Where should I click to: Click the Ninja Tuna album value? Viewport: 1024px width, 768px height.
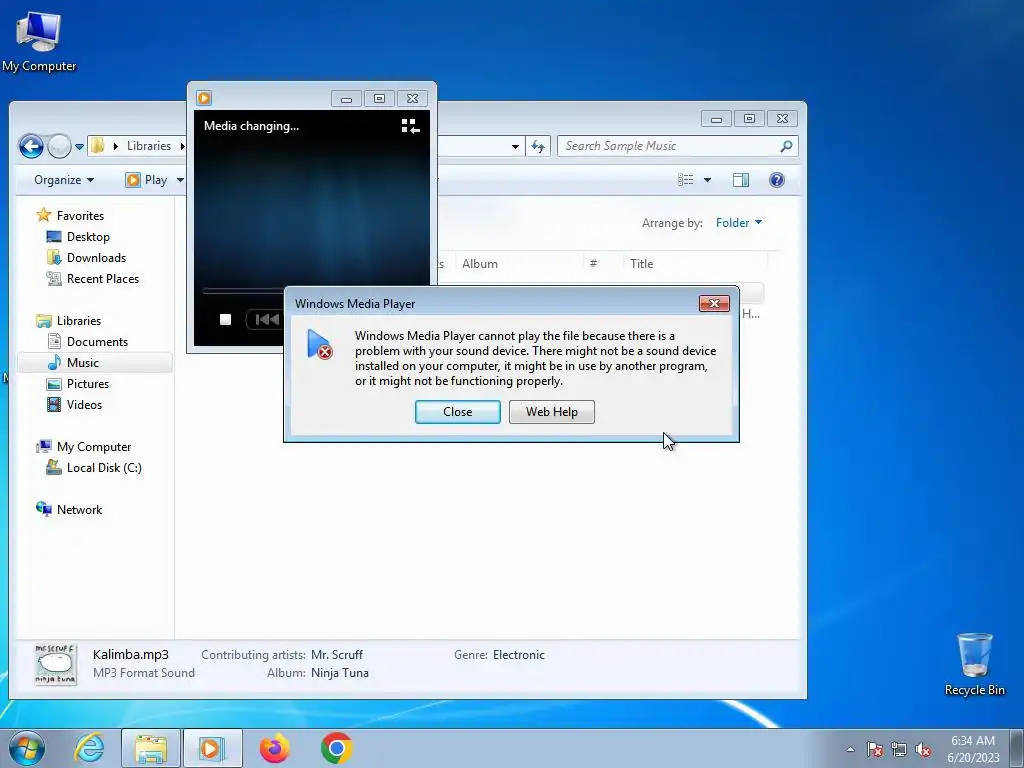[x=340, y=673]
